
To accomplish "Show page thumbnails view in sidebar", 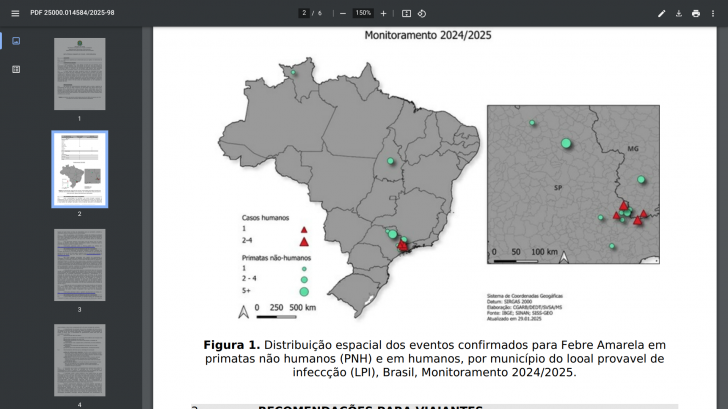I will click(x=16, y=41).
